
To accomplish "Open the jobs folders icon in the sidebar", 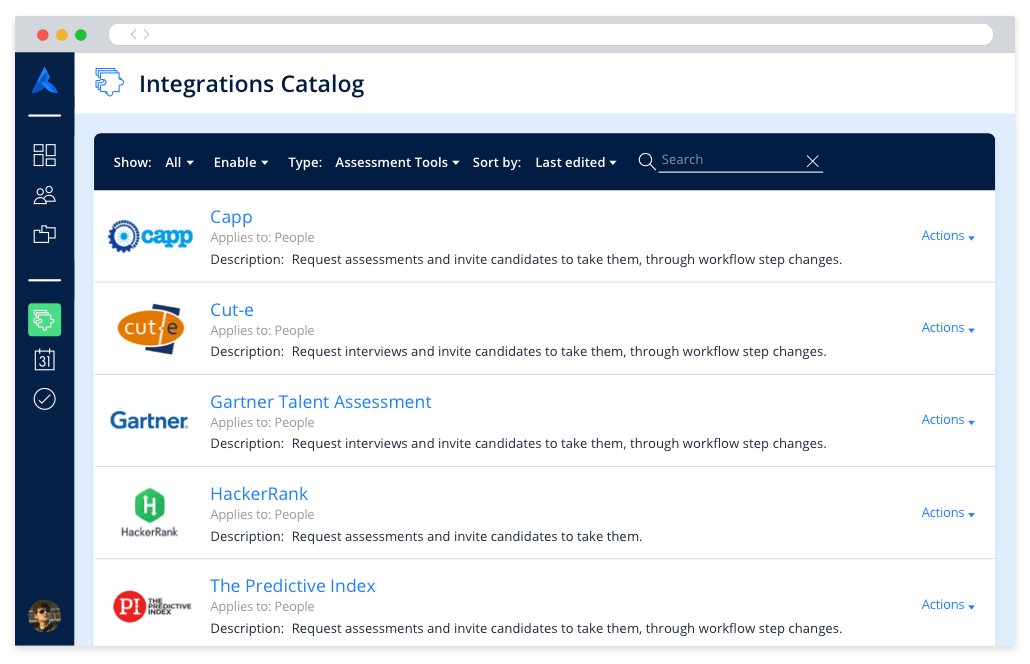I will pos(45,234).
